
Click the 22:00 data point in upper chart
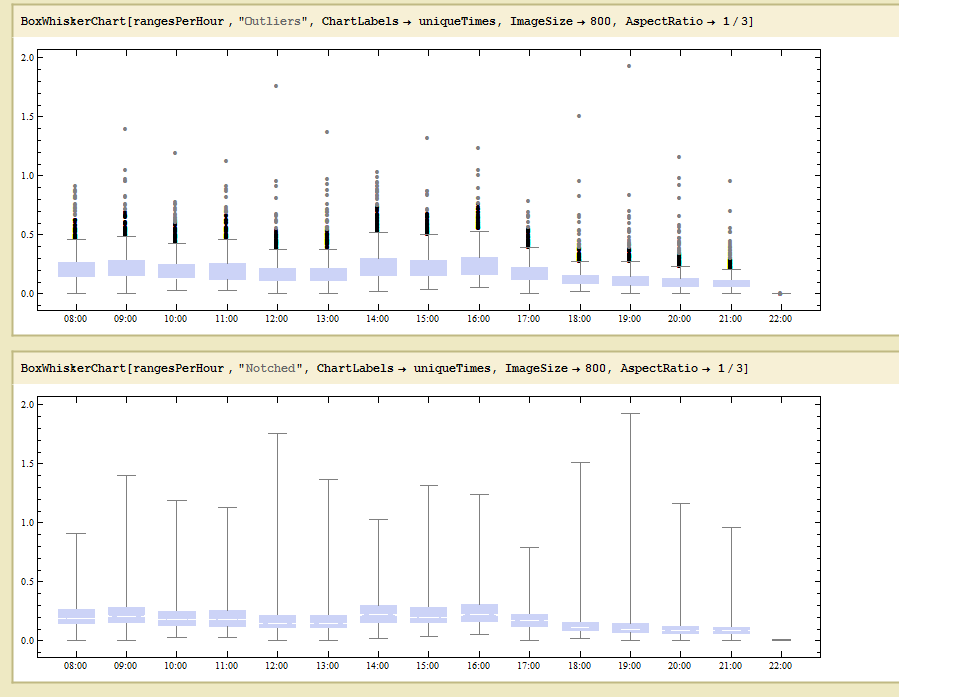pos(780,293)
